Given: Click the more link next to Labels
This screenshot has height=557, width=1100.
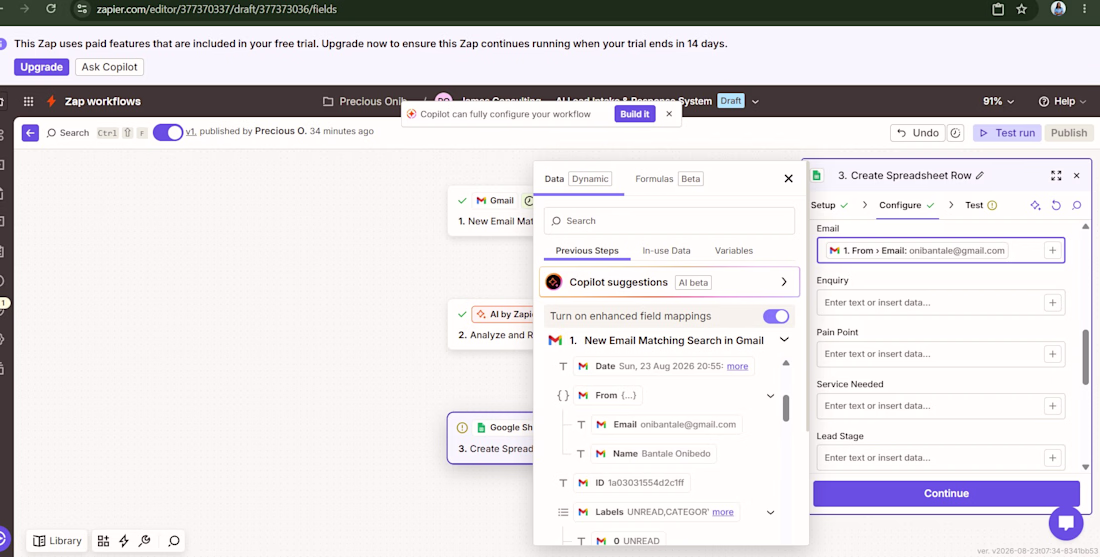Looking at the screenshot, I should pos(723,512).
